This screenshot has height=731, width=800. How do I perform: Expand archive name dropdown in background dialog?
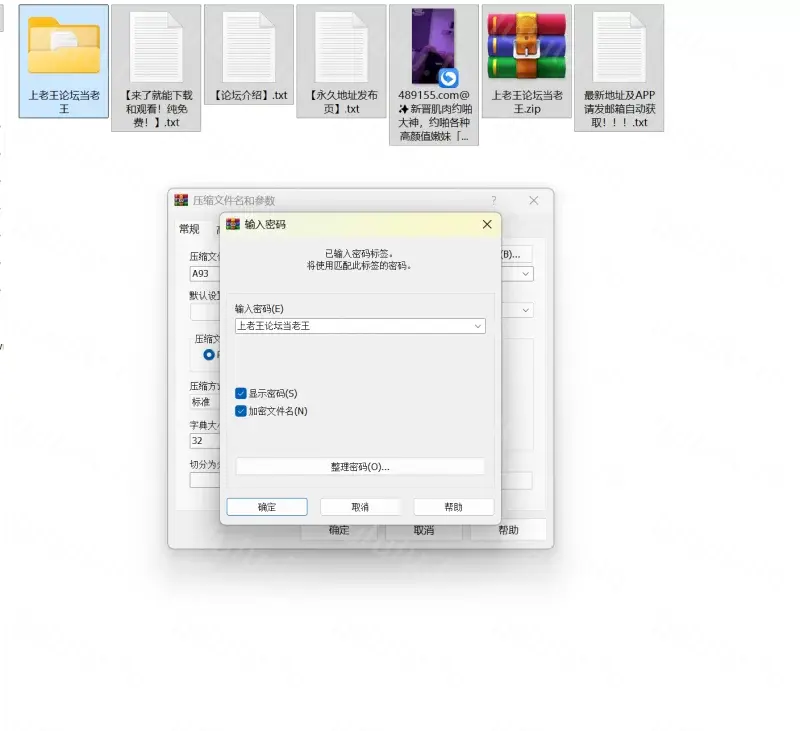click(526, 274)
